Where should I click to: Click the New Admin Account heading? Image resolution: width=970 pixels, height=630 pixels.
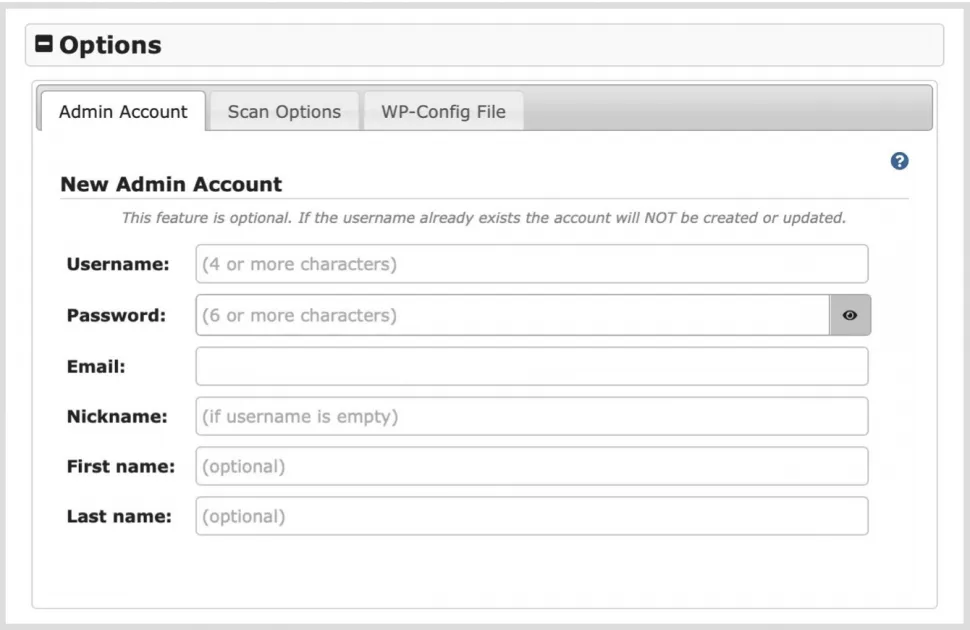click(171, 184)
